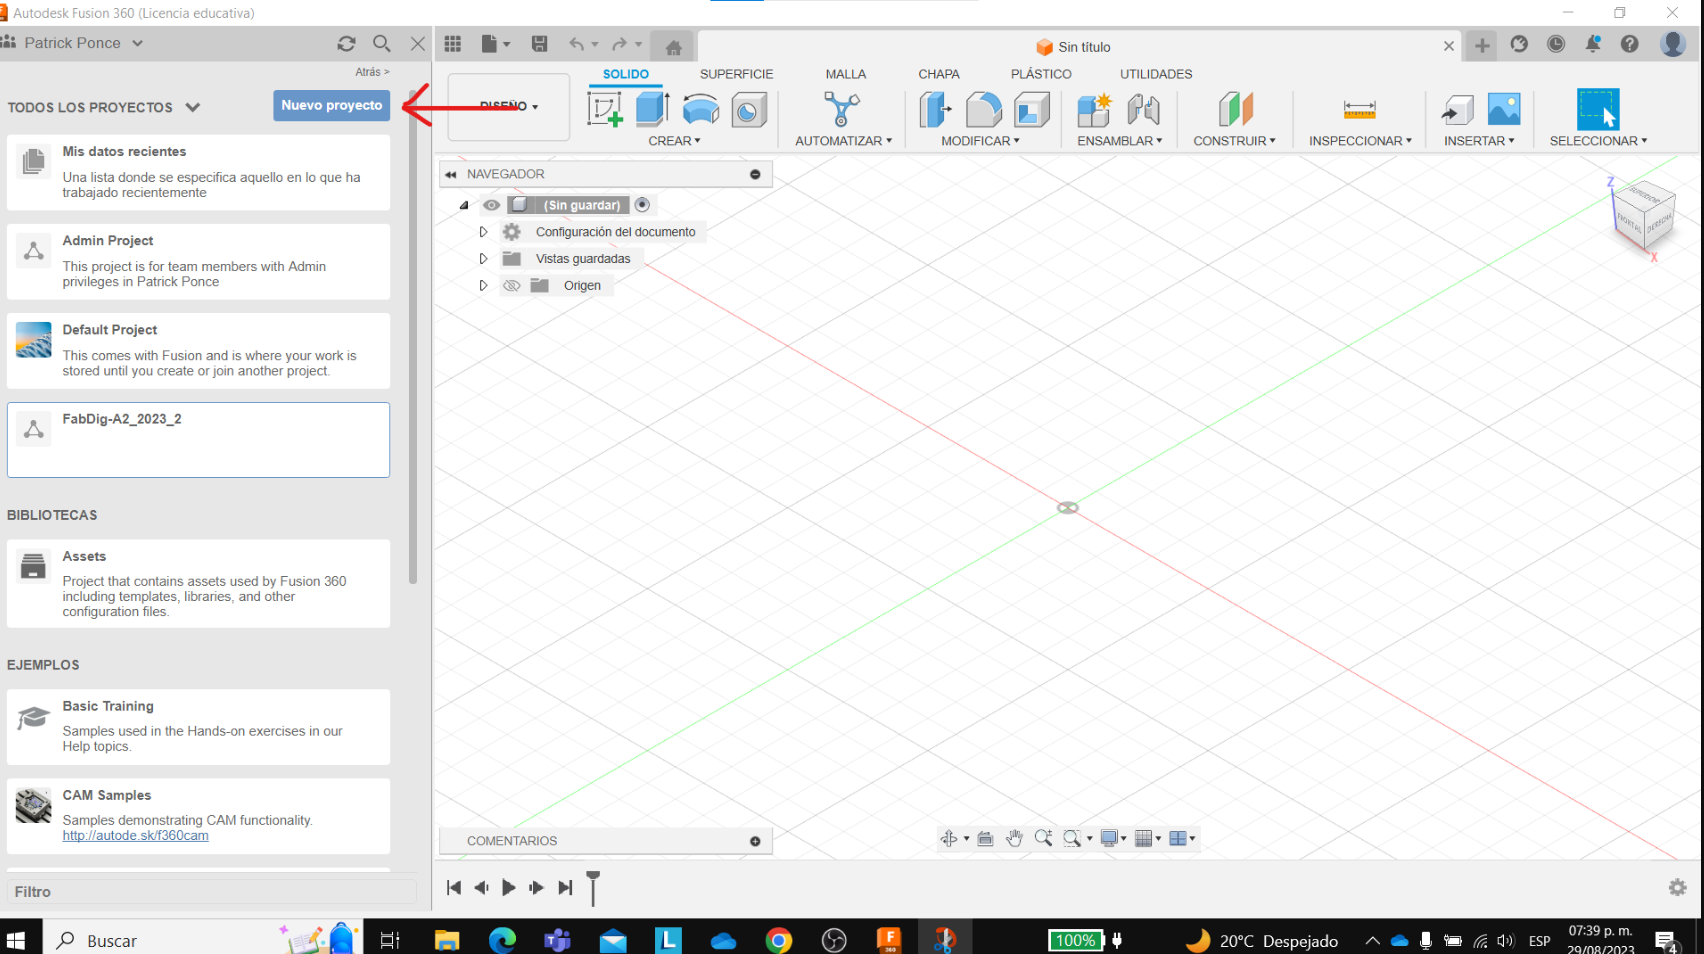Switch to the CHAPA tab
This screenshot has width=1704, height=954.
click(939, 74)
